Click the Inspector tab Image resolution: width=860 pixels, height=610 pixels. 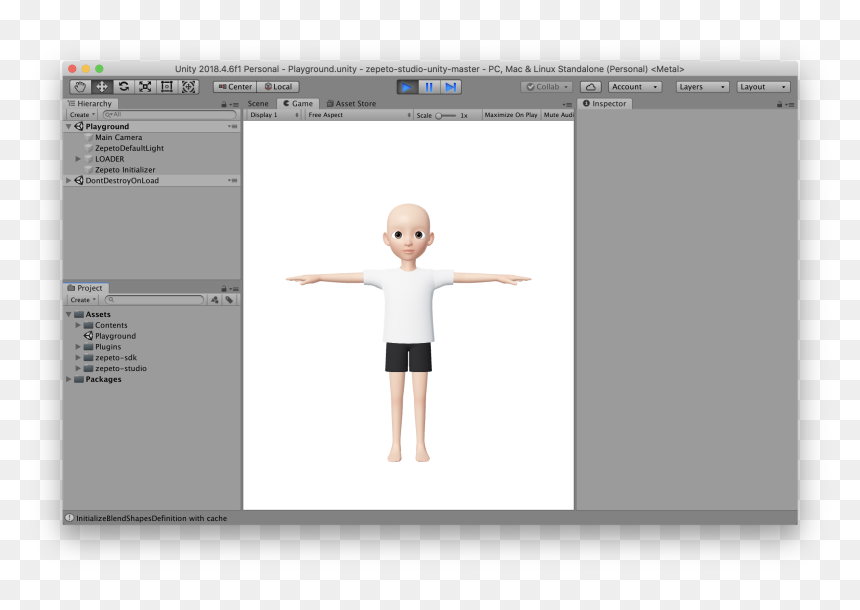(604, 104)
